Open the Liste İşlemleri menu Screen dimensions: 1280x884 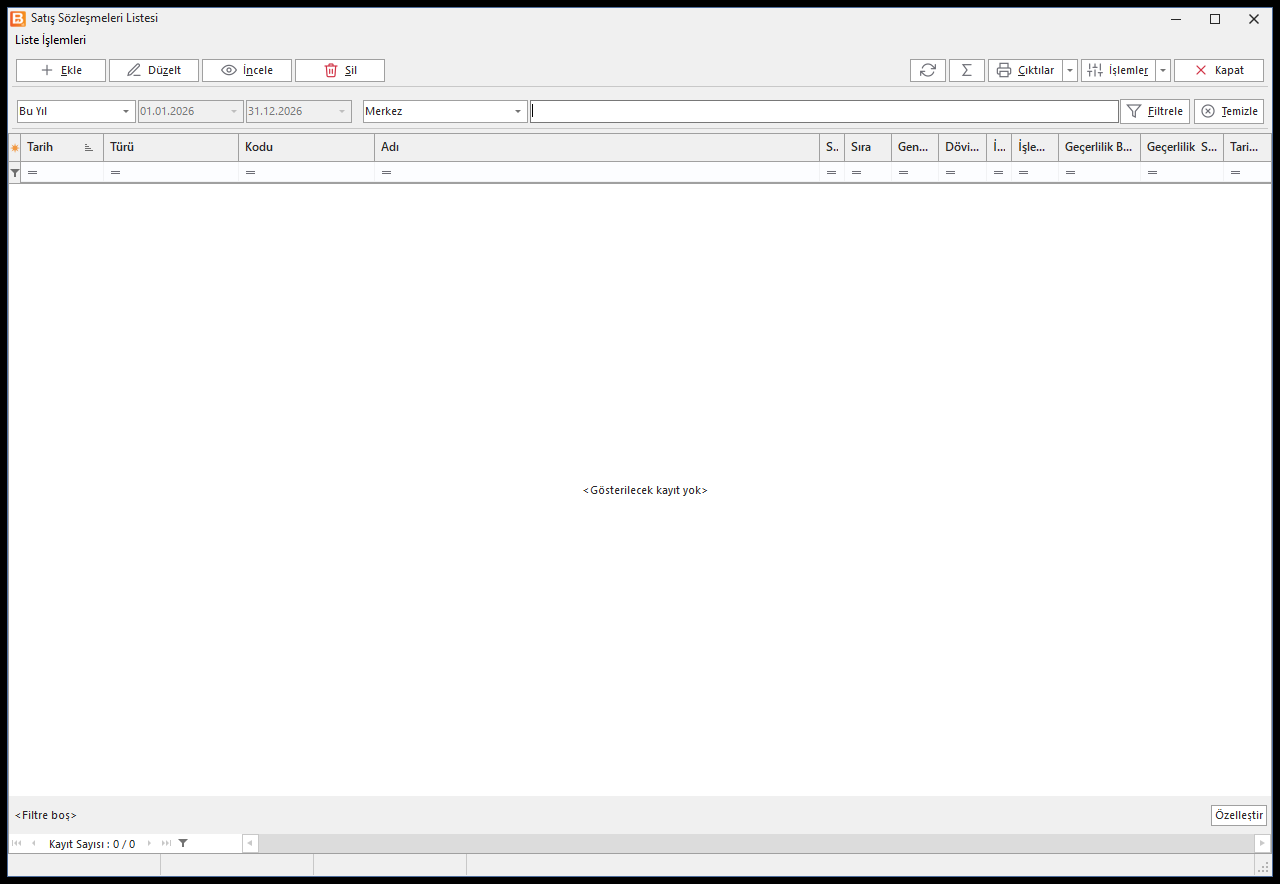point(50,40)
